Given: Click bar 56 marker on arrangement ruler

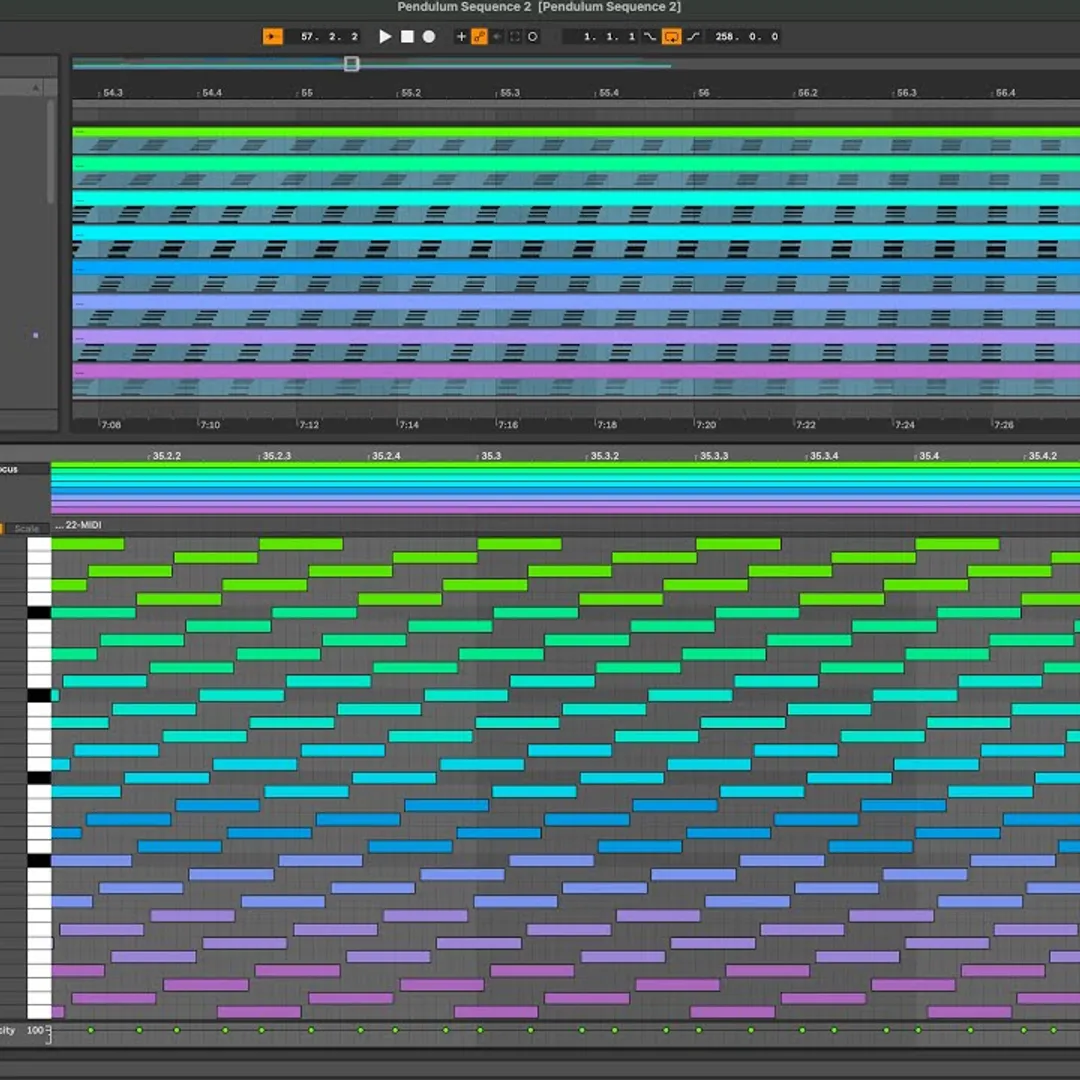Looking at the screenshot, I should click(703, 93).
